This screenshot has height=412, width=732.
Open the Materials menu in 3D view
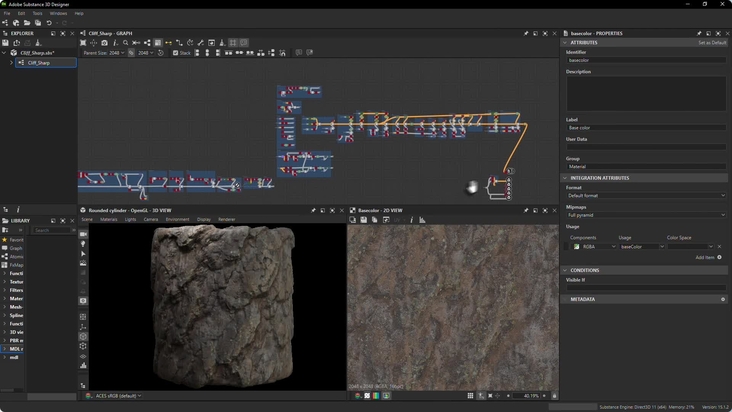coord(109,219)
